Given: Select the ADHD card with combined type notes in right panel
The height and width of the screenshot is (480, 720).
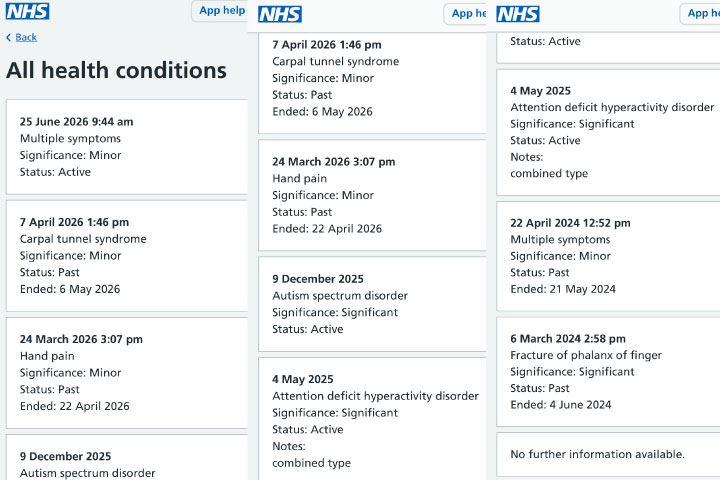Looking at the screenshot, I should (608, 132).
